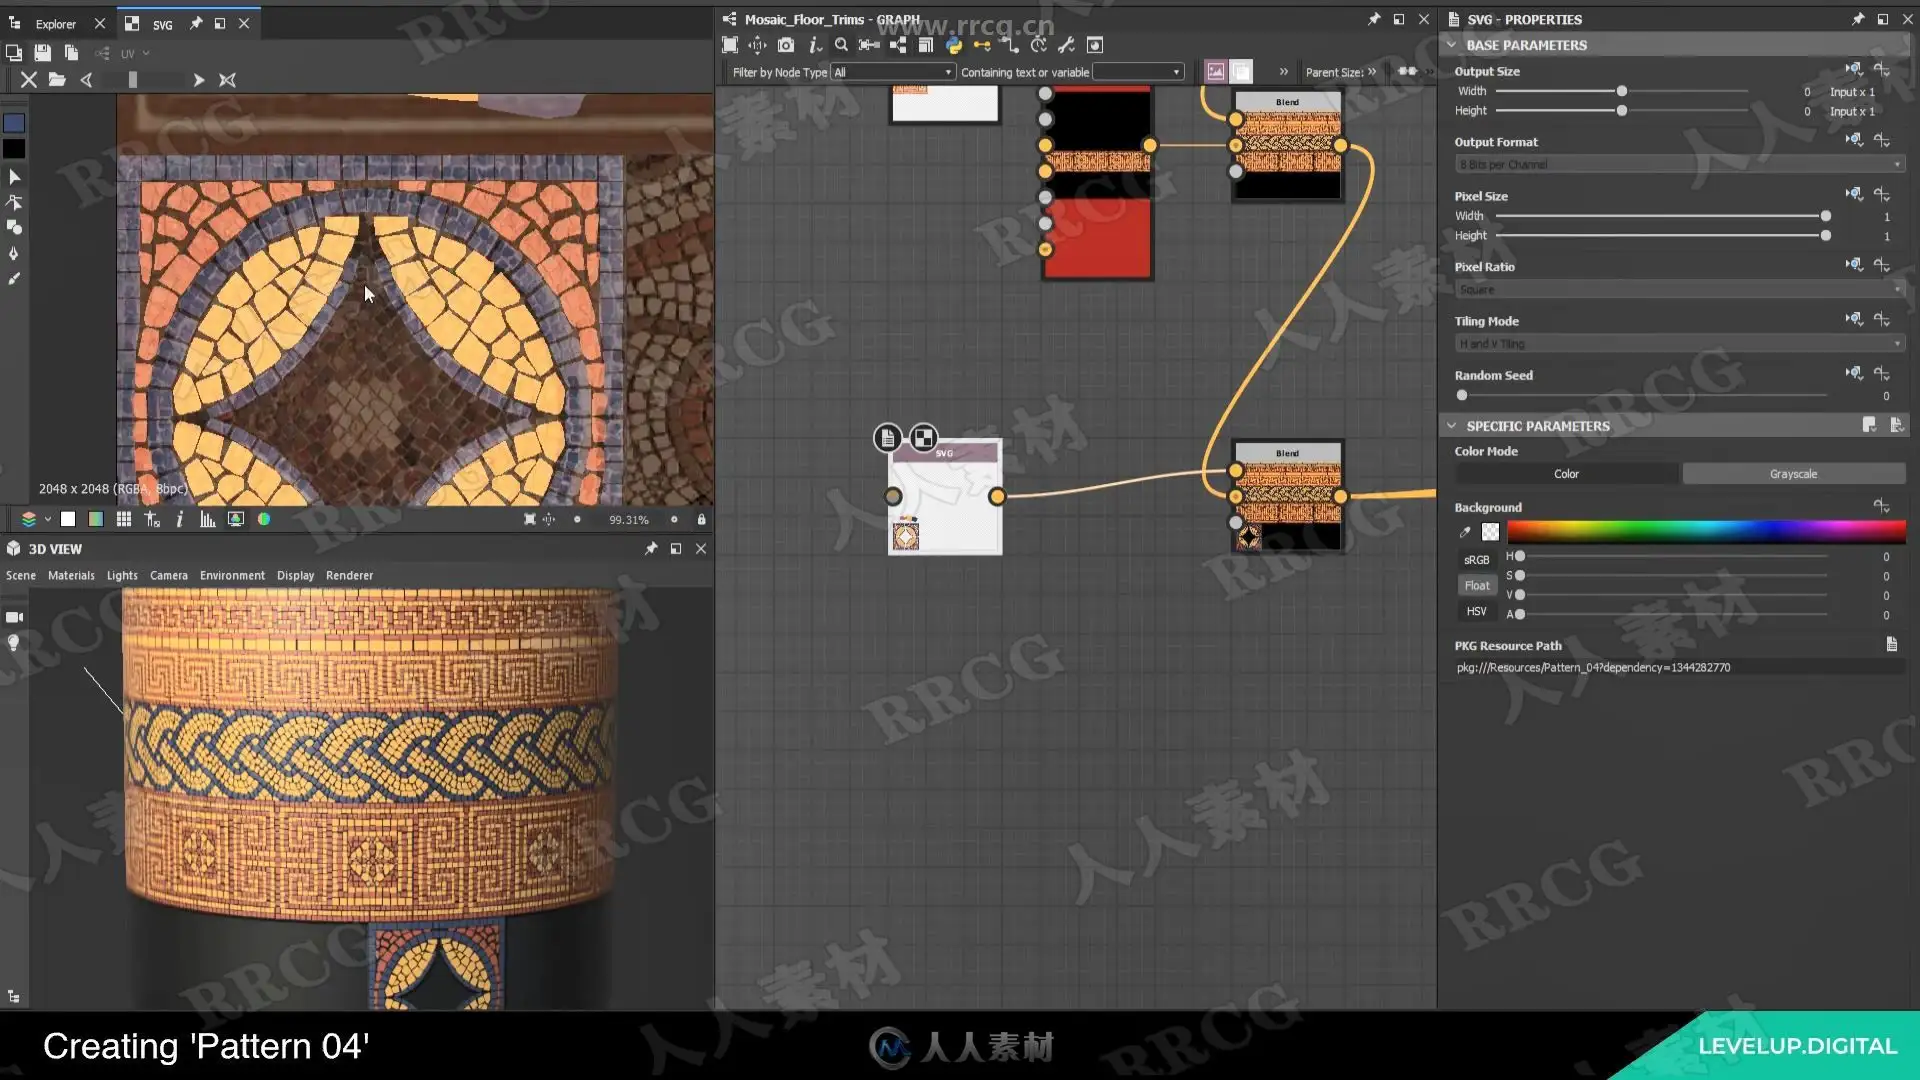Image resolution: width=1920 pixels, height=1080 pixels.
Task: Expand the Parent Size chevron
Action: [1372, 71]
